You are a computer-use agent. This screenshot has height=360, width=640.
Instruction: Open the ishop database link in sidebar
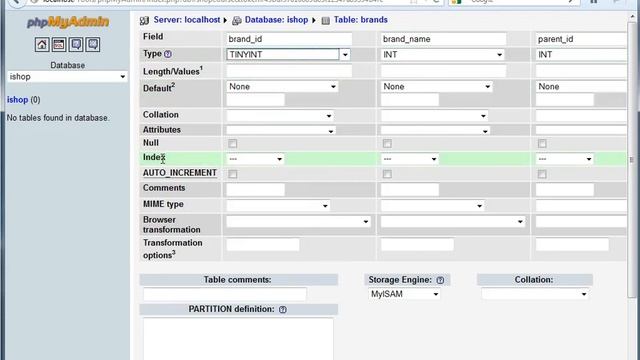18,100
